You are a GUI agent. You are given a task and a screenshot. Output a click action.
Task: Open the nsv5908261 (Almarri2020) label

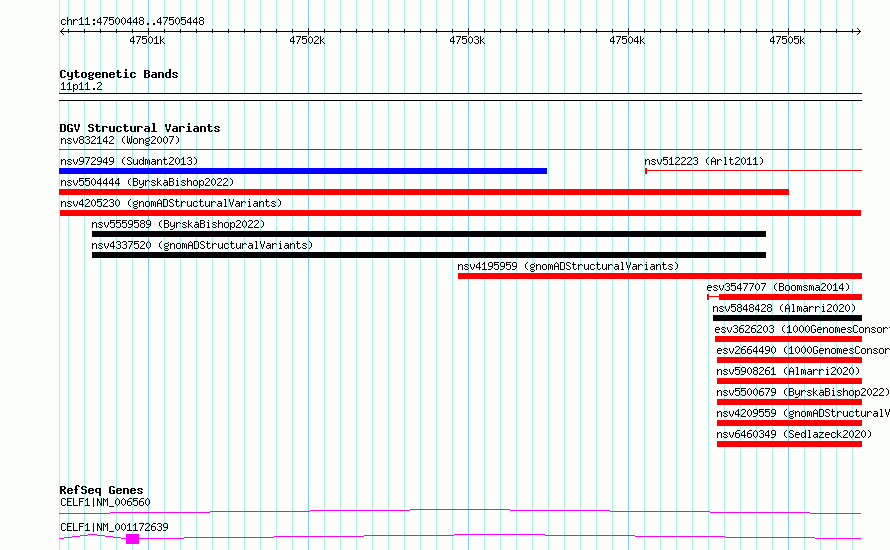[788, 371]
